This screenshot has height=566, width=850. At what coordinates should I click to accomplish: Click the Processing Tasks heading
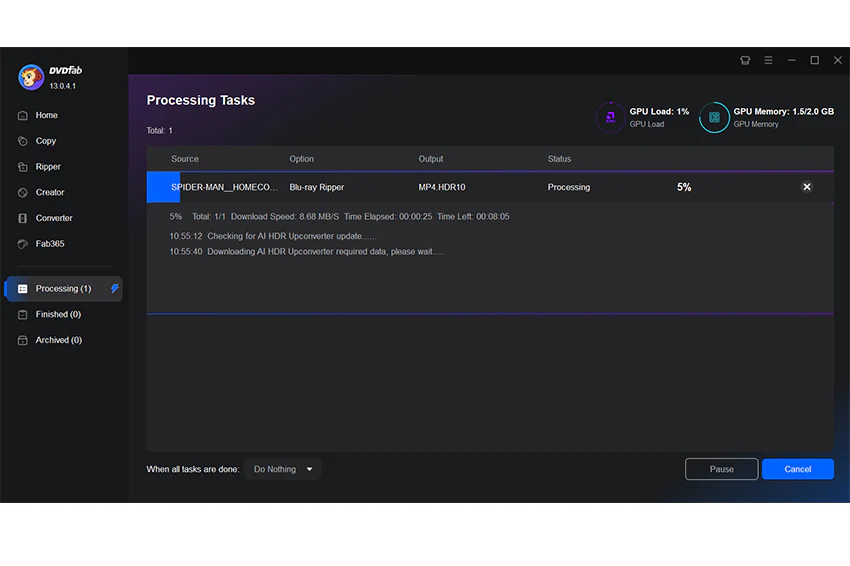click(x=201, y=100)
